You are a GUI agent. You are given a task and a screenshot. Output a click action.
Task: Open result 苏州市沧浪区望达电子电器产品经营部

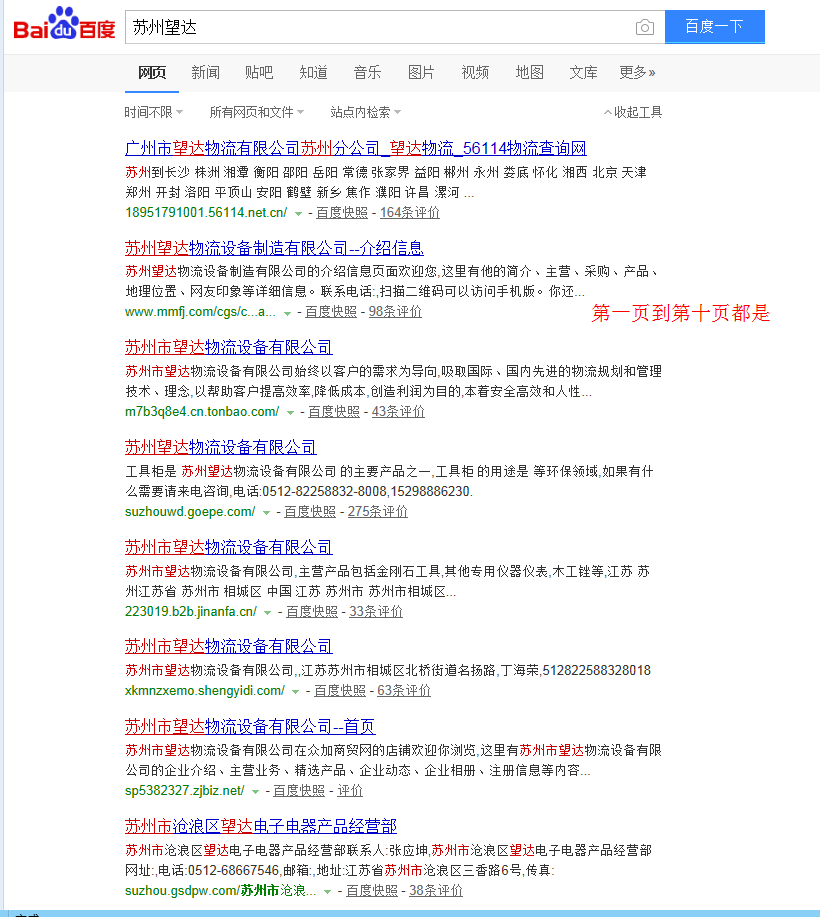pyautogui.click(x=261, y=827)
